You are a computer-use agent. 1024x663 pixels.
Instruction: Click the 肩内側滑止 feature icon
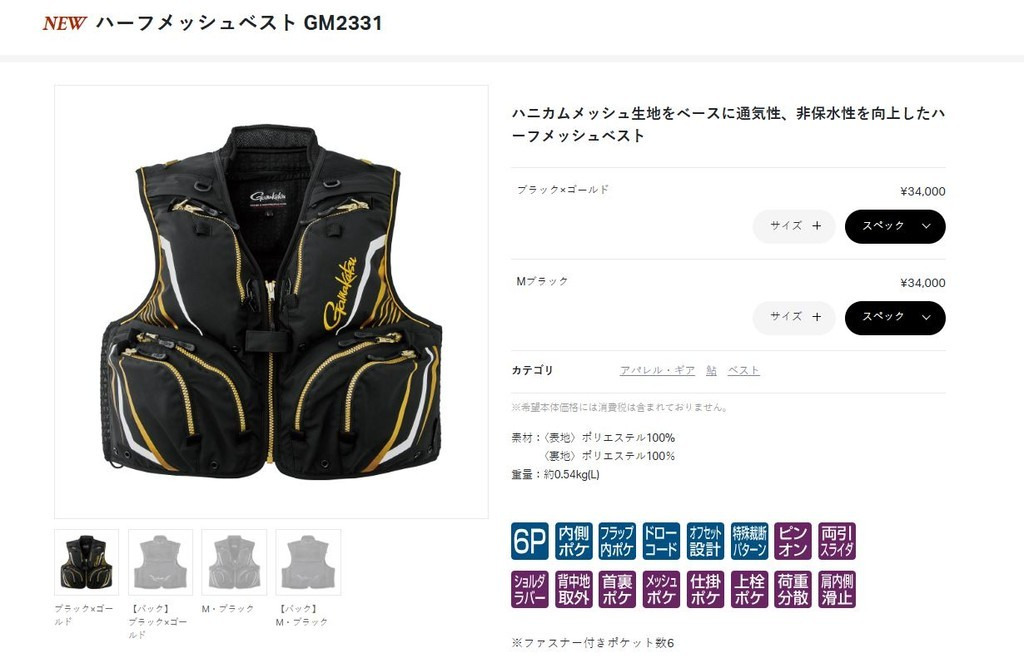pyautogui.click(x=837, y=589)
